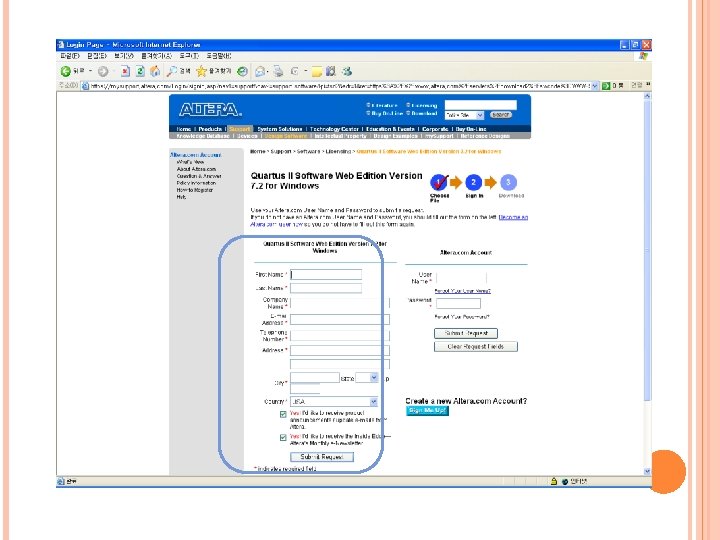Open the 편집(E) menu
Screen dimensions: 720x540
click(x=97, y=56)
